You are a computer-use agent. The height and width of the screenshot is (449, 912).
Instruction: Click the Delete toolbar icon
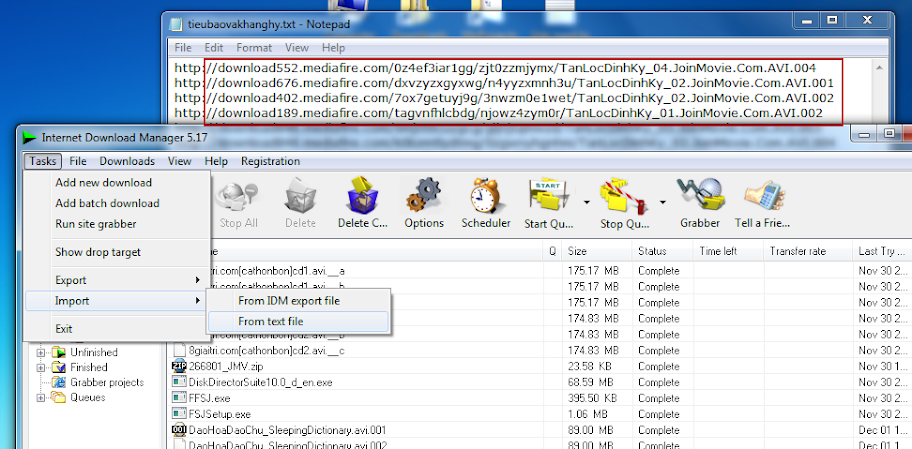click(x=301, y=197)
